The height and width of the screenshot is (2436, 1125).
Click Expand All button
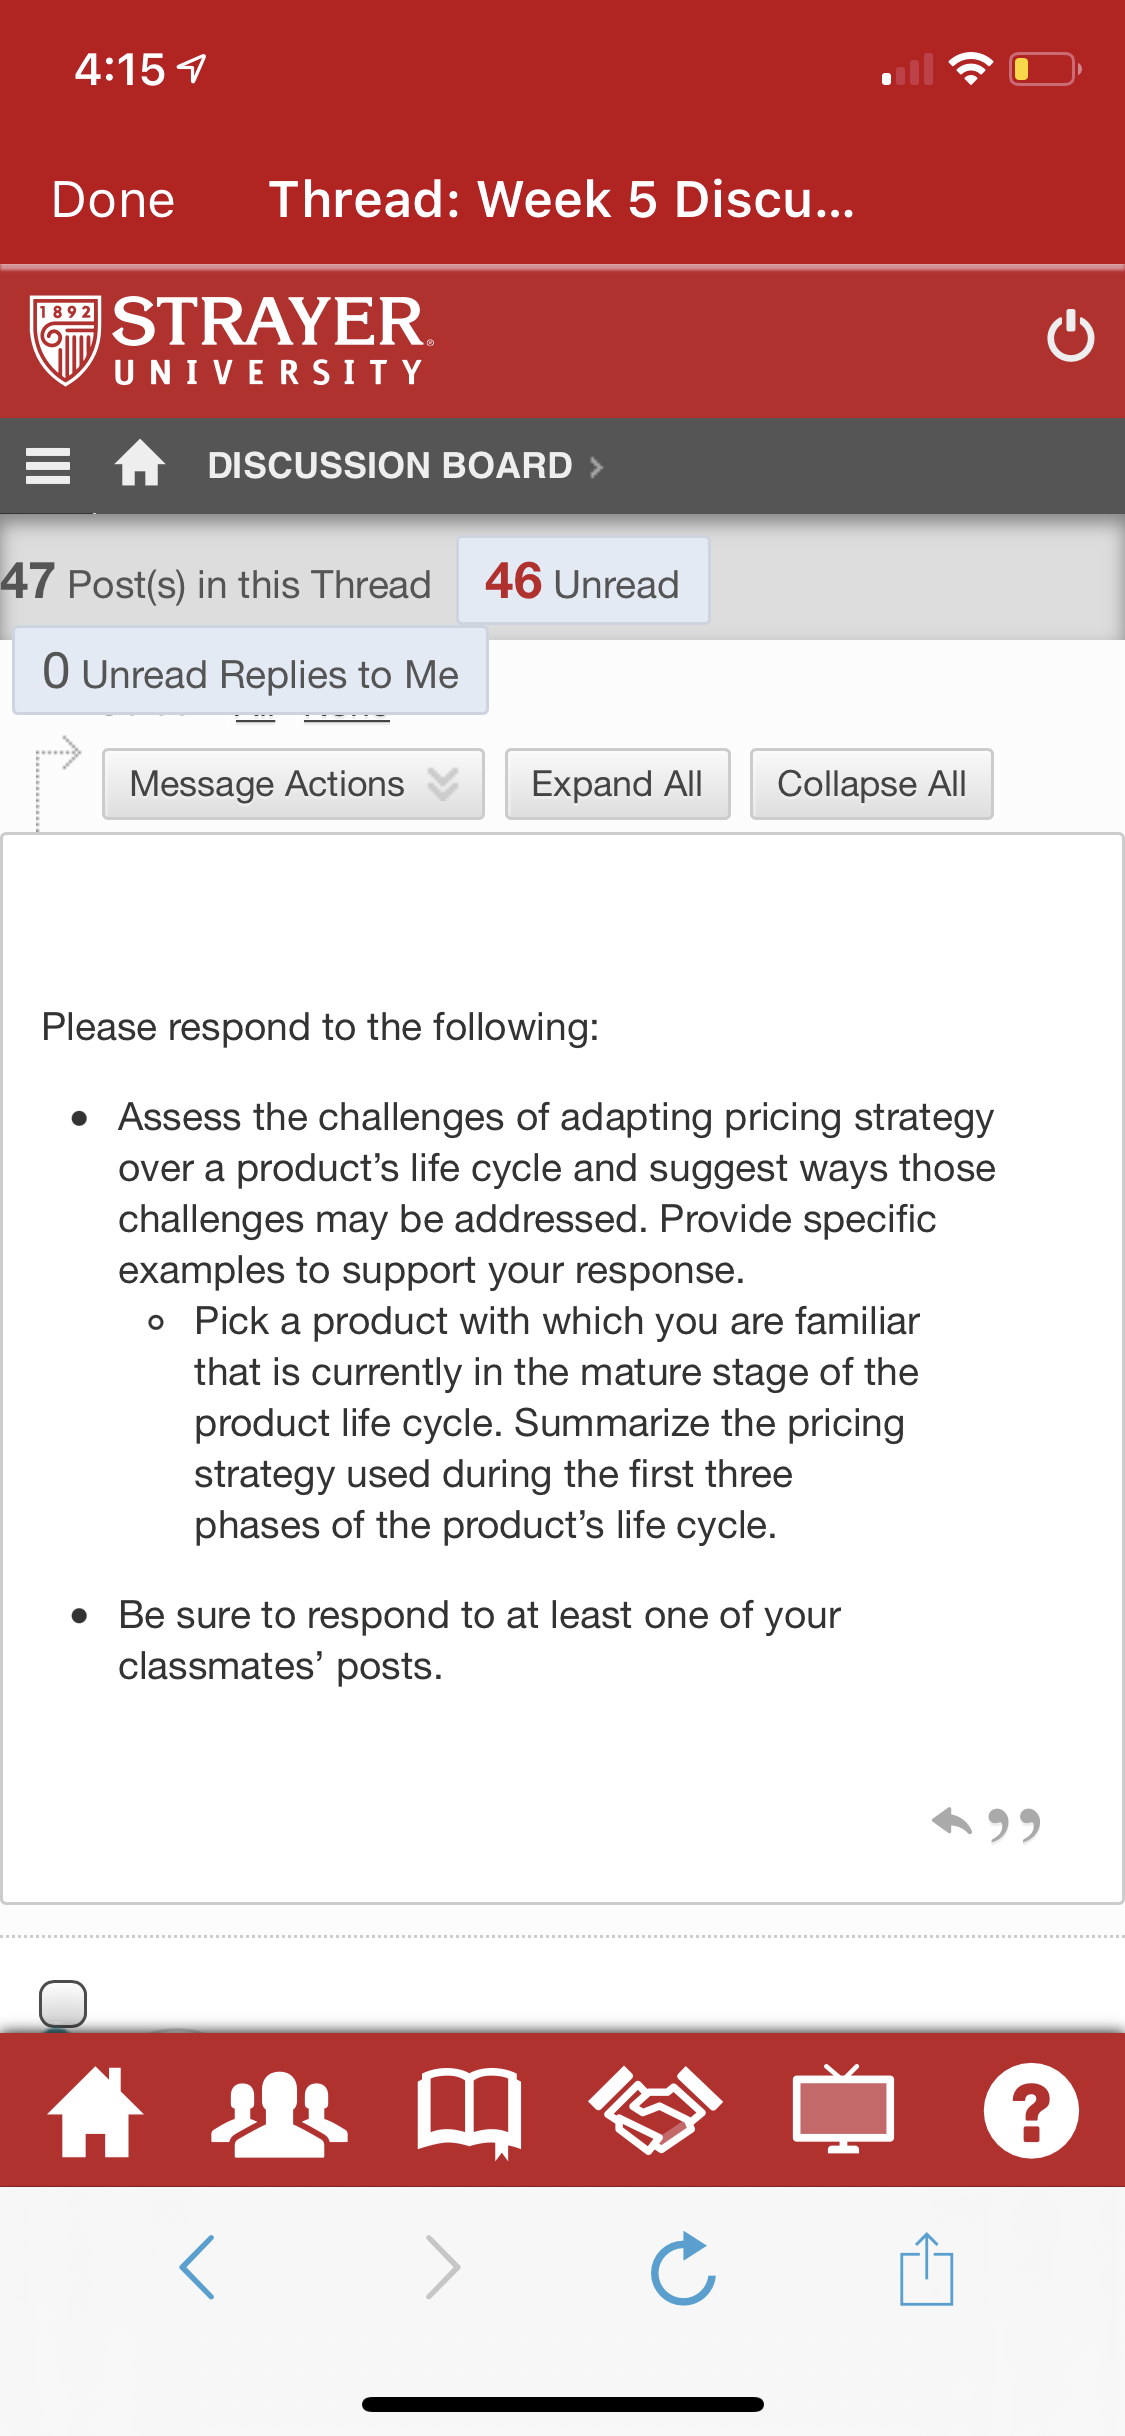pos(617,784)
